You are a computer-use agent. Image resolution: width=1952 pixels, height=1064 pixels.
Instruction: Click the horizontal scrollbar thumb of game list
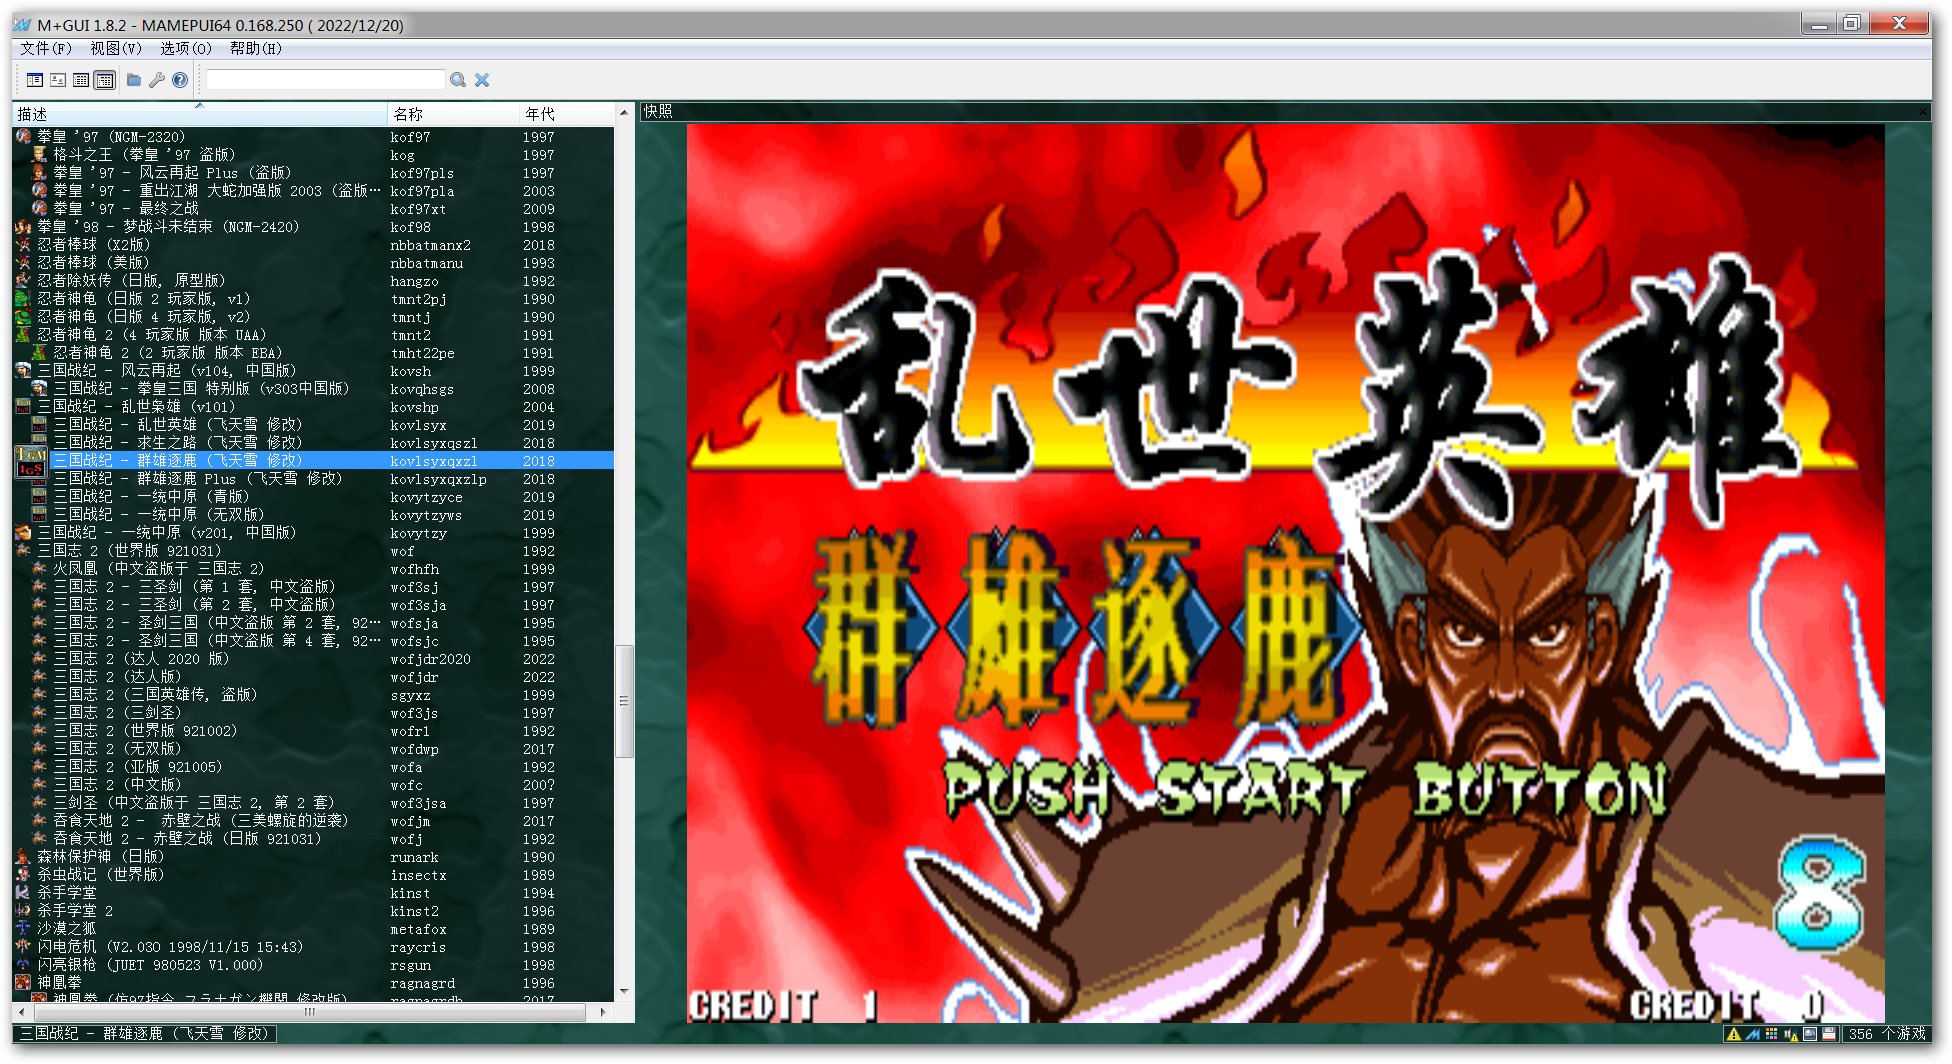pyautogui.click(x=310, y=1012)
